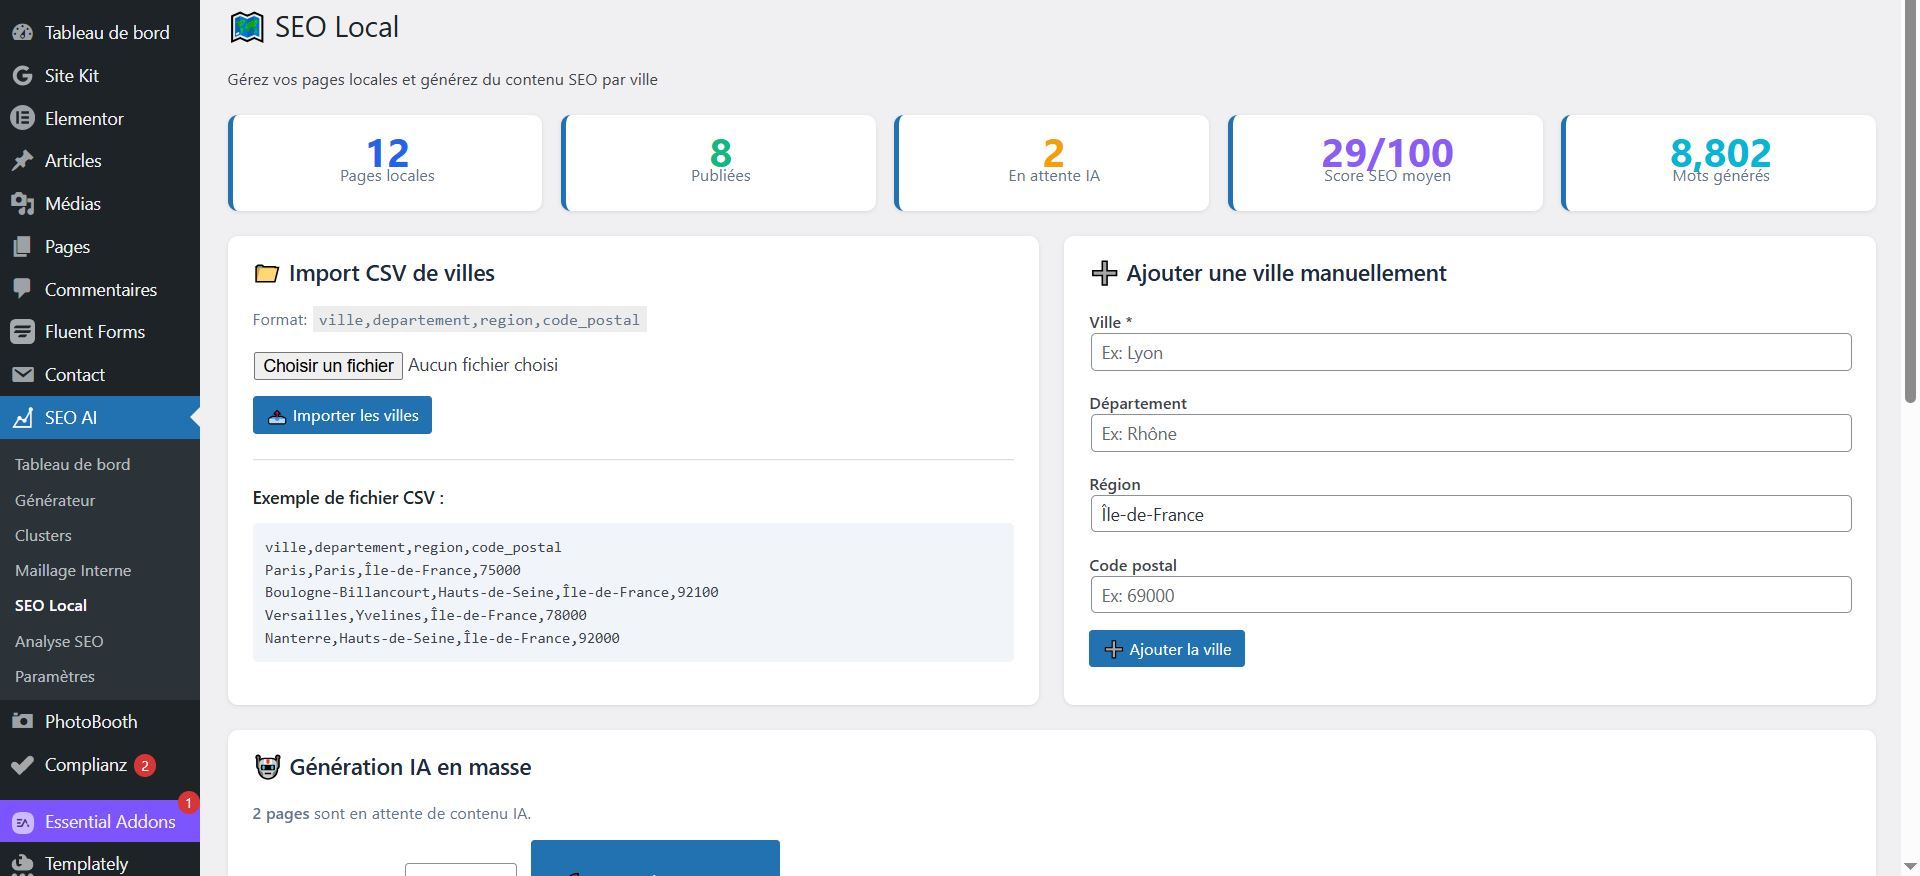Click the Choisir un fichier button
The image size is (1920, 876).
[328, 366]
